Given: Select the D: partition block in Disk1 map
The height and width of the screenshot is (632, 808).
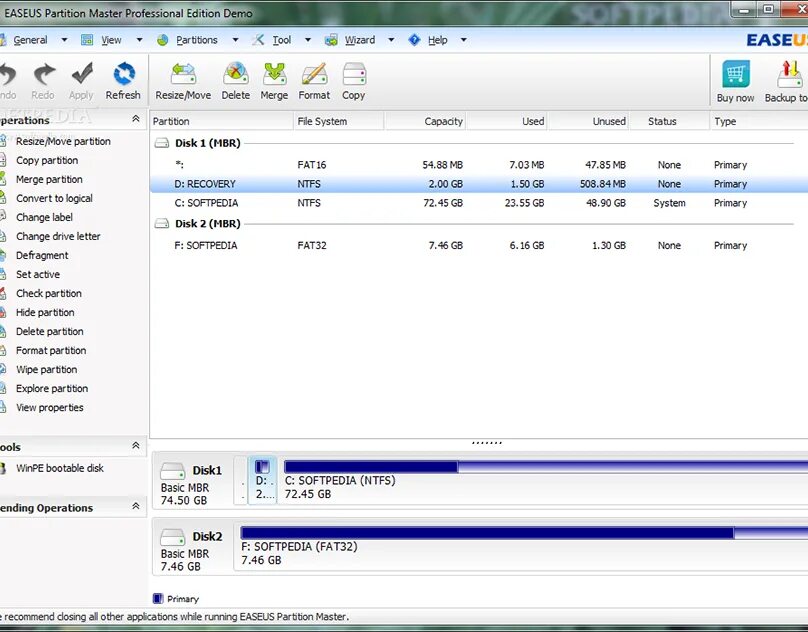Looking at the screenshot, I should tap(262, 480).
